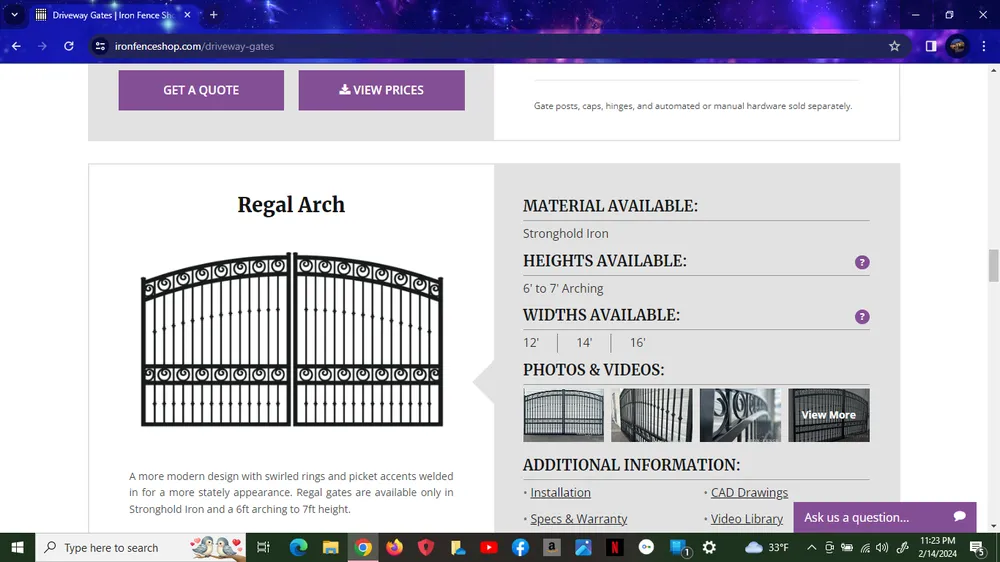Open the CAD Drawings link
The width and height of the screenshot is (1000, 562).
coord(749,493)
